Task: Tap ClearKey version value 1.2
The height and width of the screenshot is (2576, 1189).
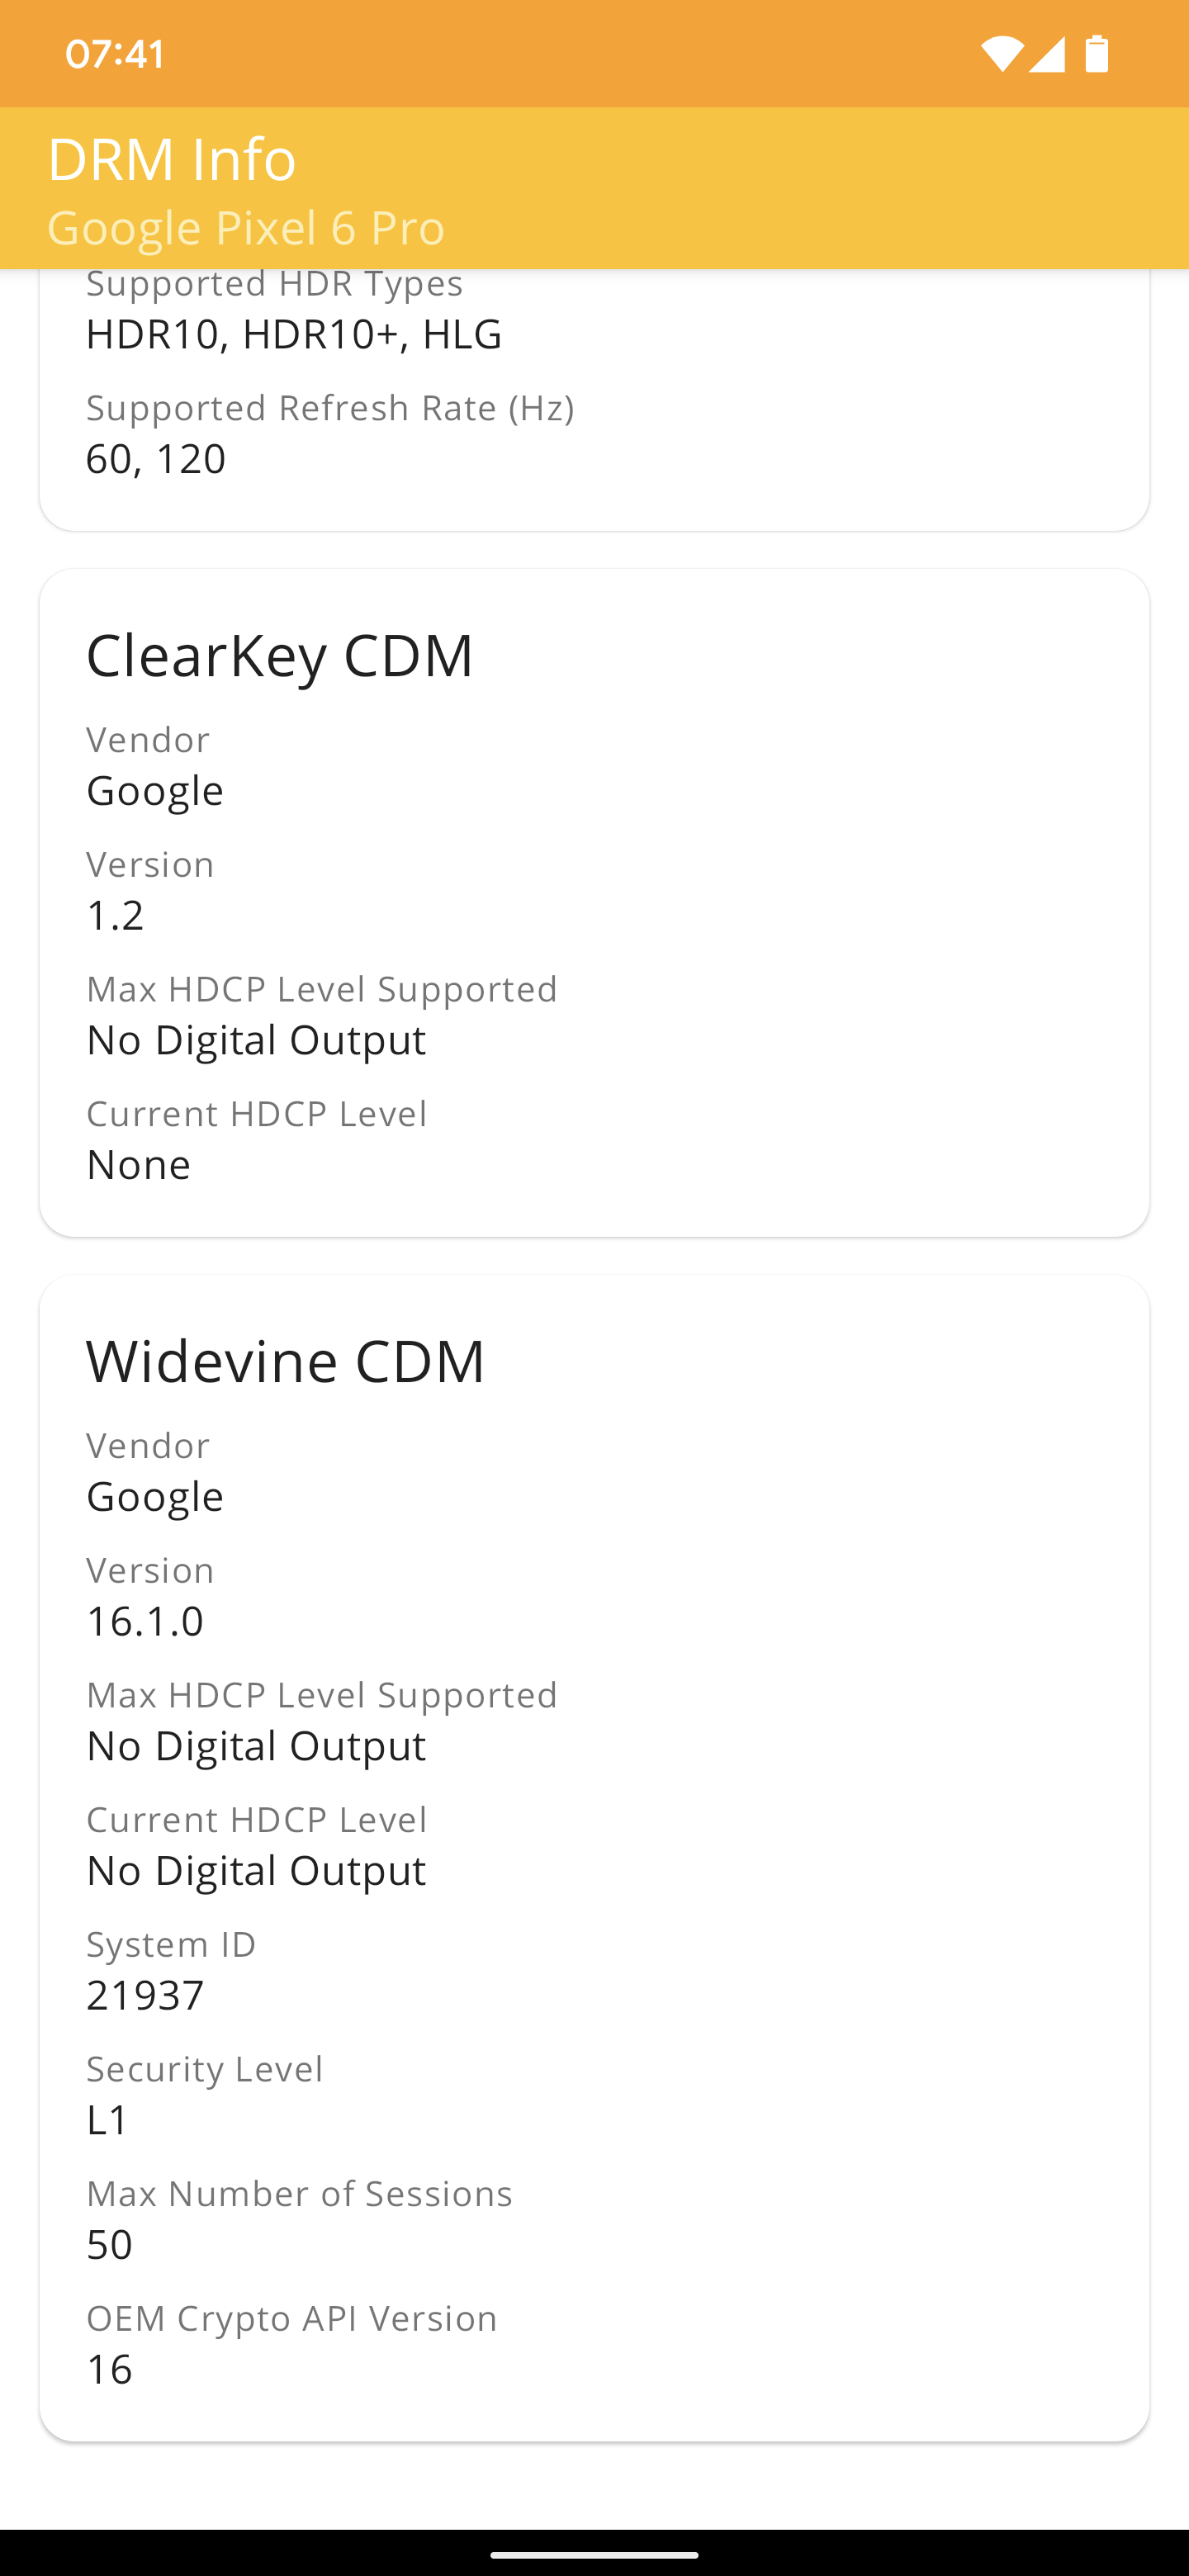Action: [x=115, y=915]
